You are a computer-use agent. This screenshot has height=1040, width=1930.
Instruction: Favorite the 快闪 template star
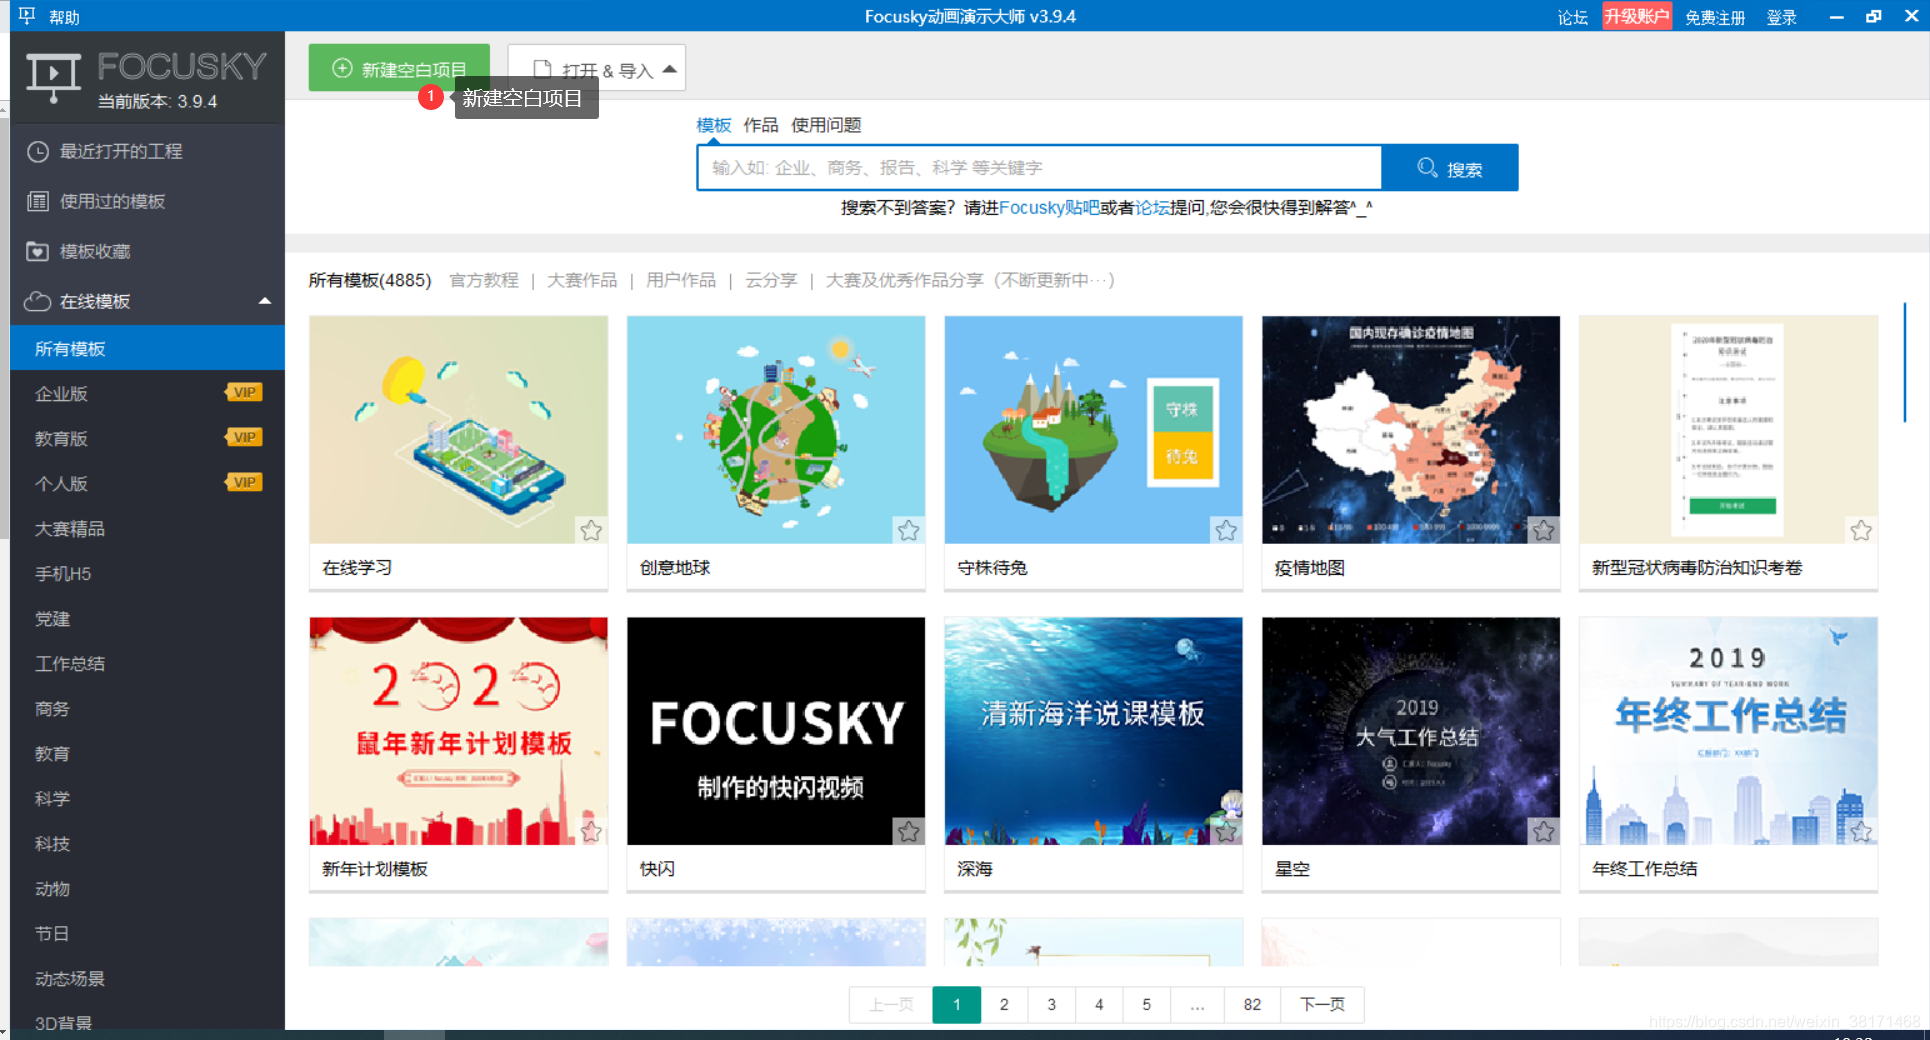(x=908, y=831)
